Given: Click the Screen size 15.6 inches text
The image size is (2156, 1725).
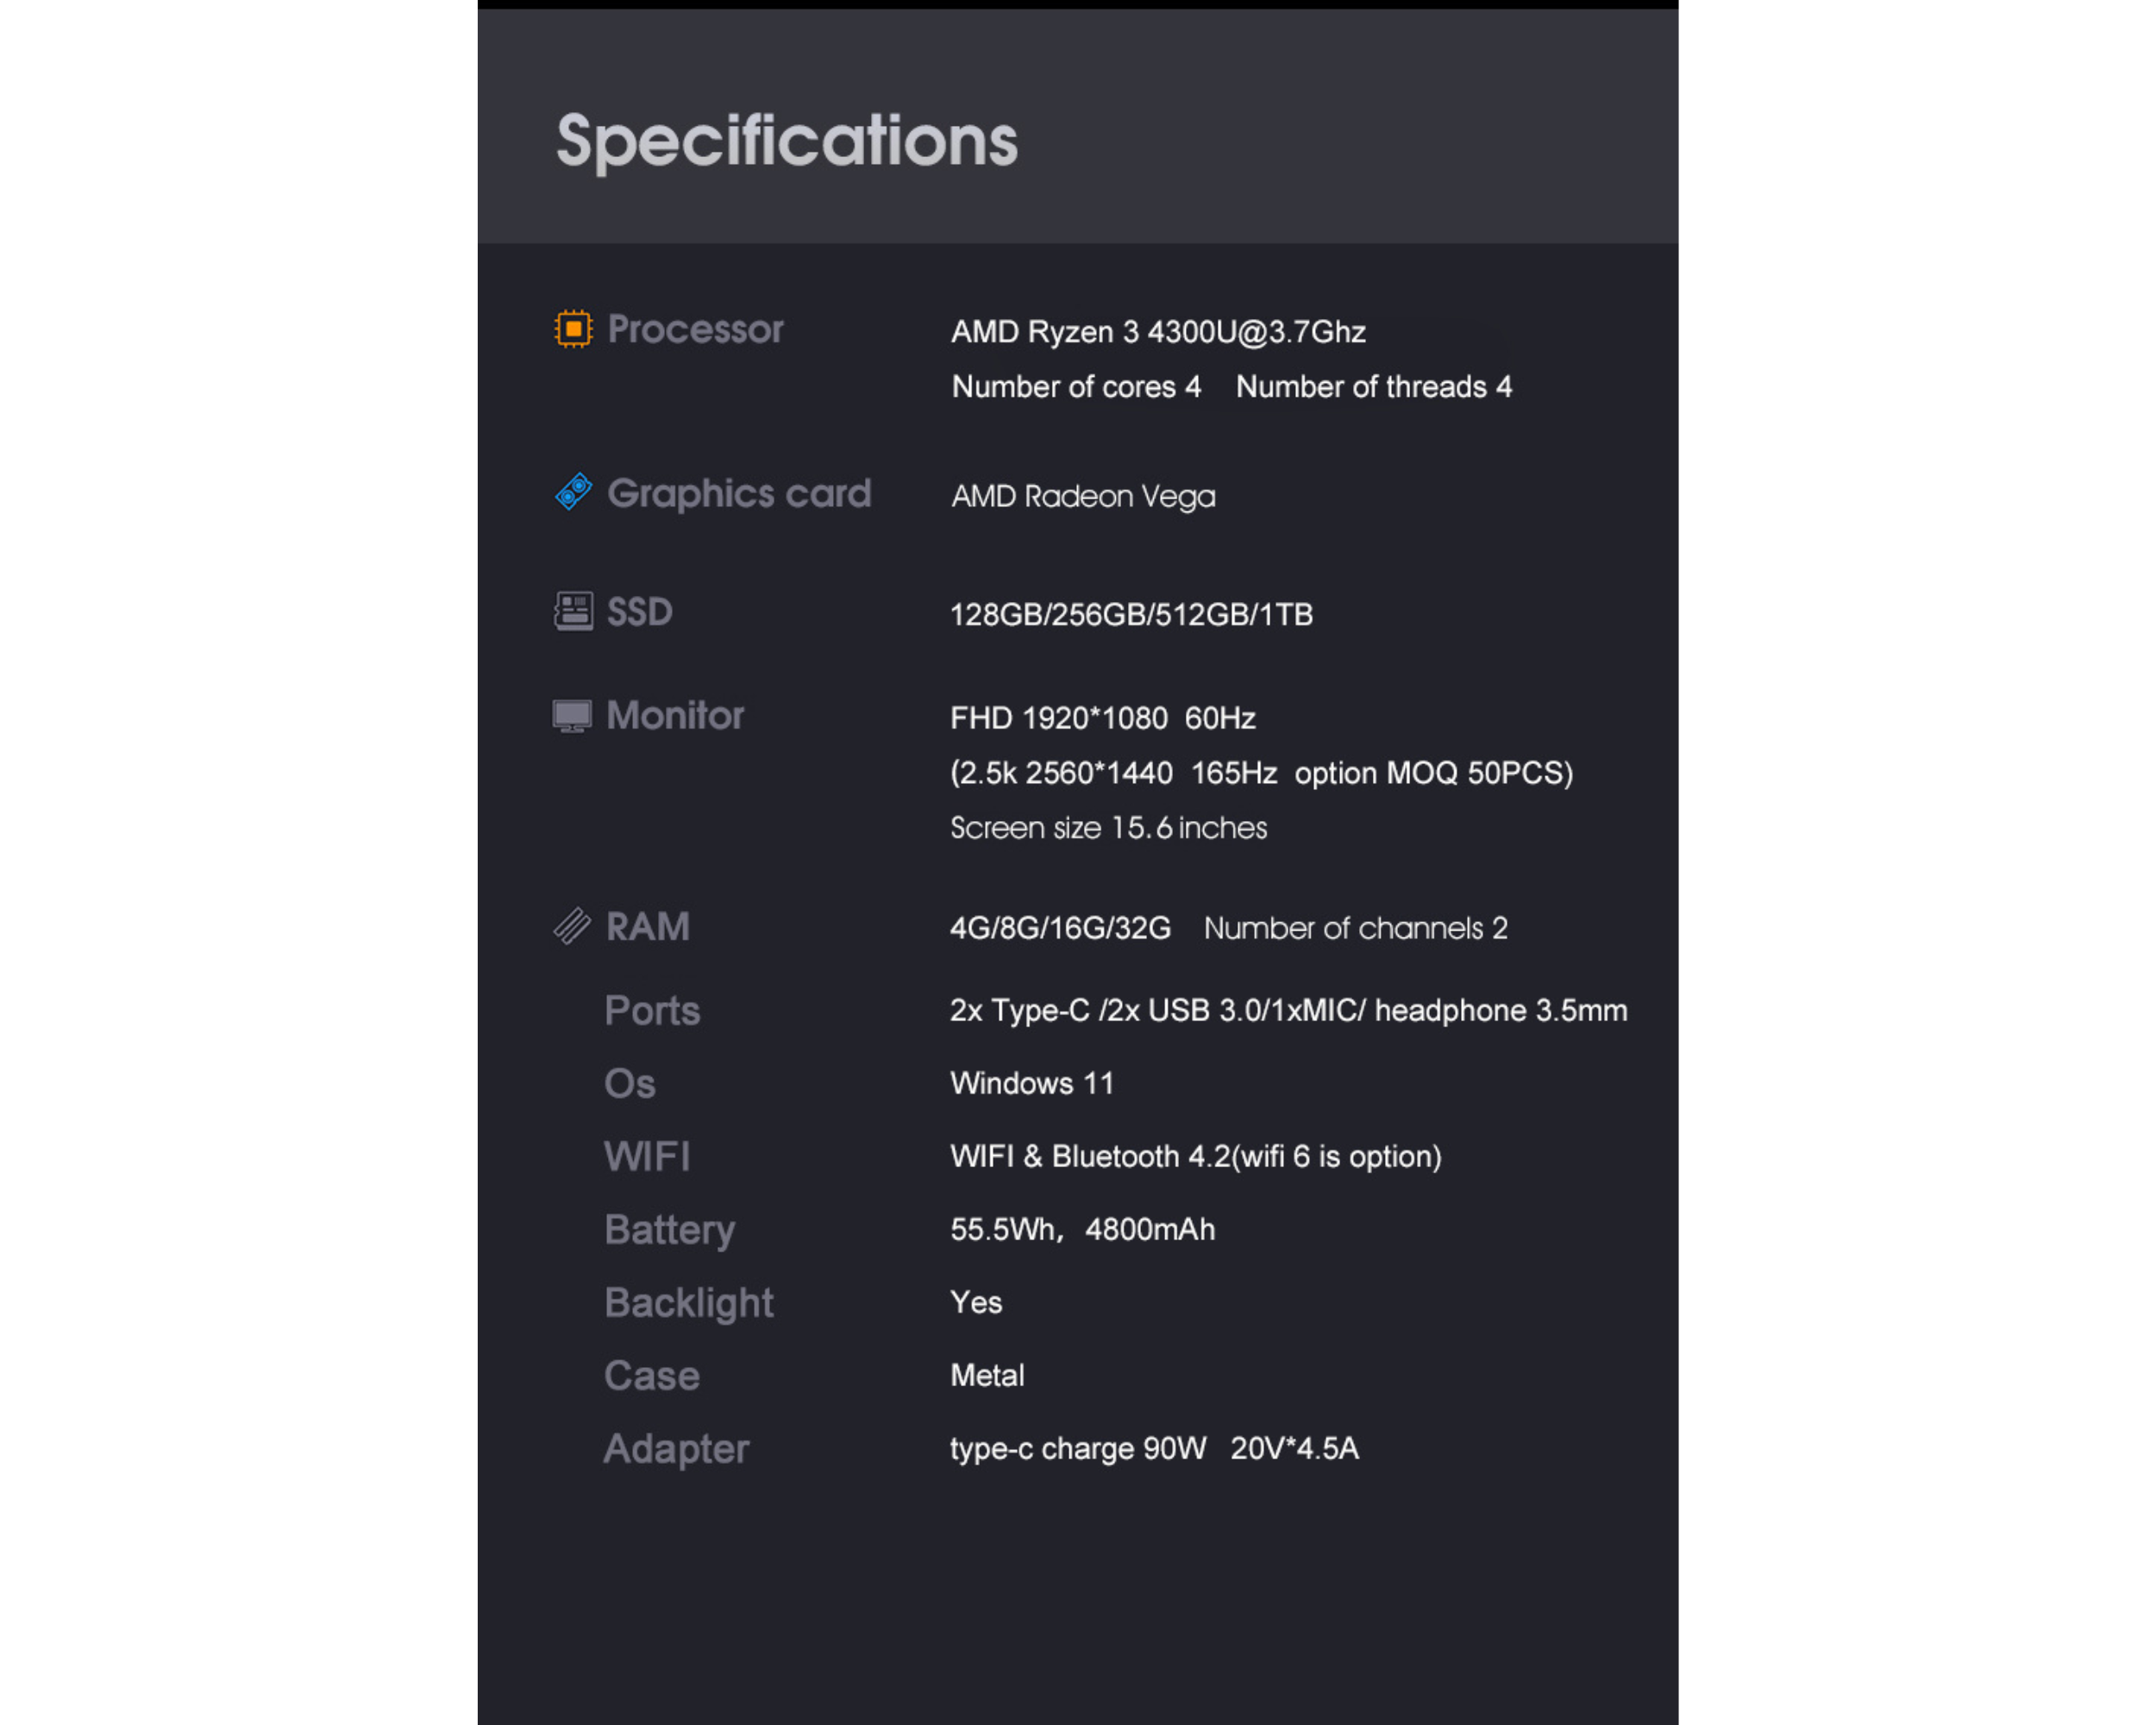Looking at the screenshot, I should click(1108, 828).
